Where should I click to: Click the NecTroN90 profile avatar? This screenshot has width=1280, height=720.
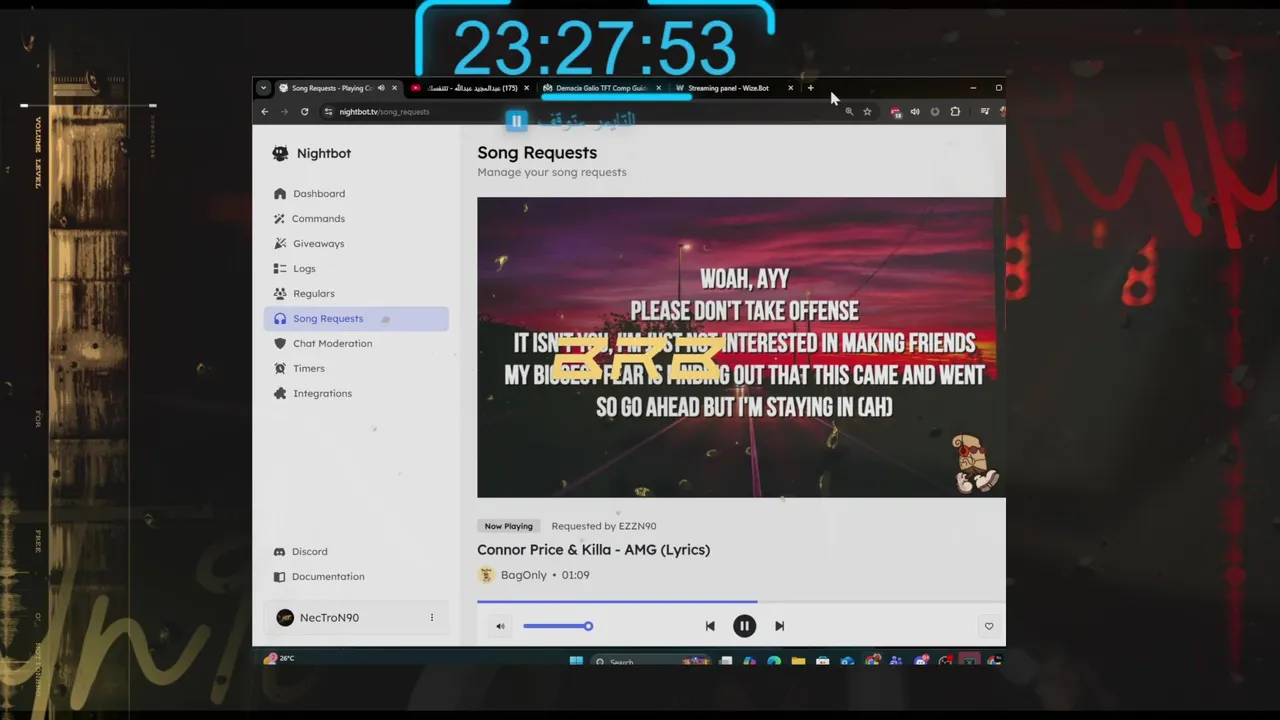[x=285, y=617]
